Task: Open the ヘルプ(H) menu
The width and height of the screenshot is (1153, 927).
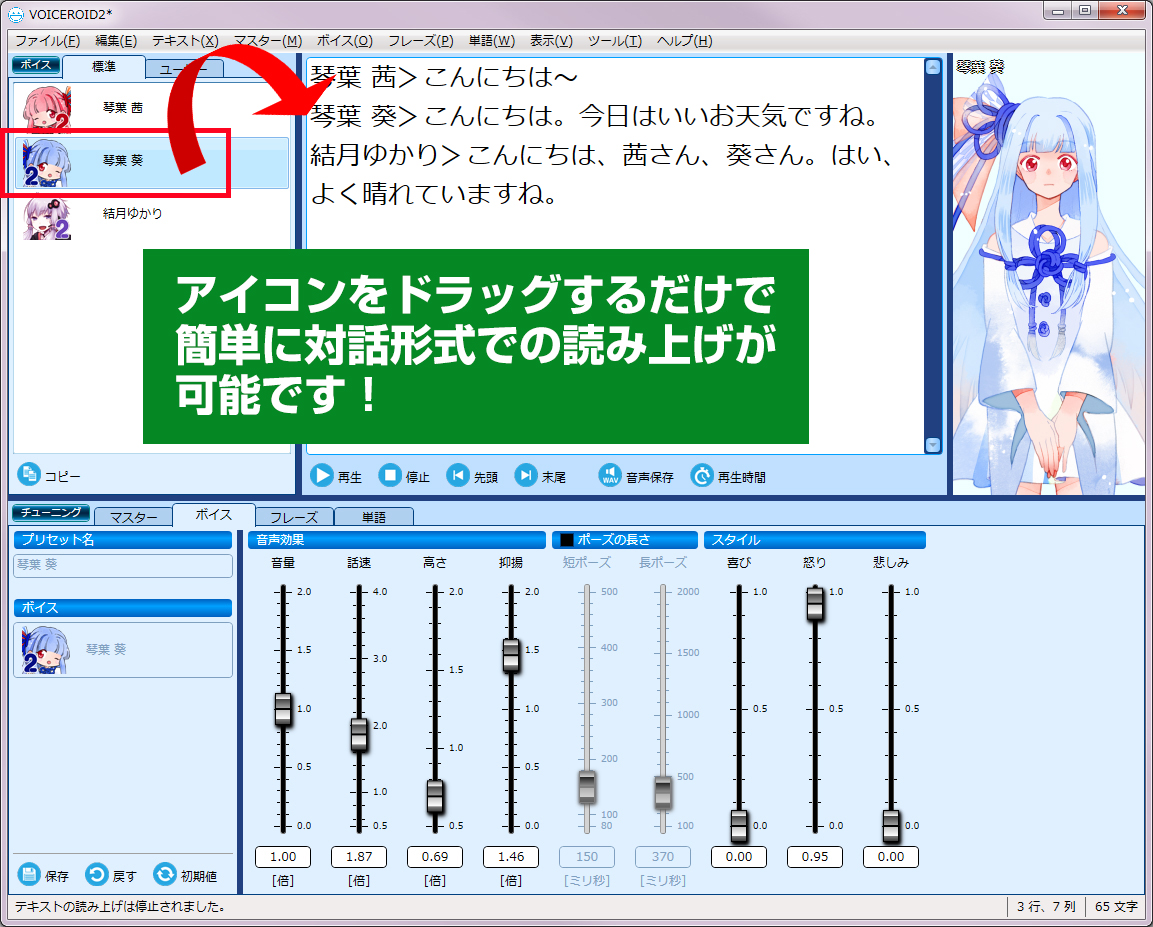Action: click(684, 41)
